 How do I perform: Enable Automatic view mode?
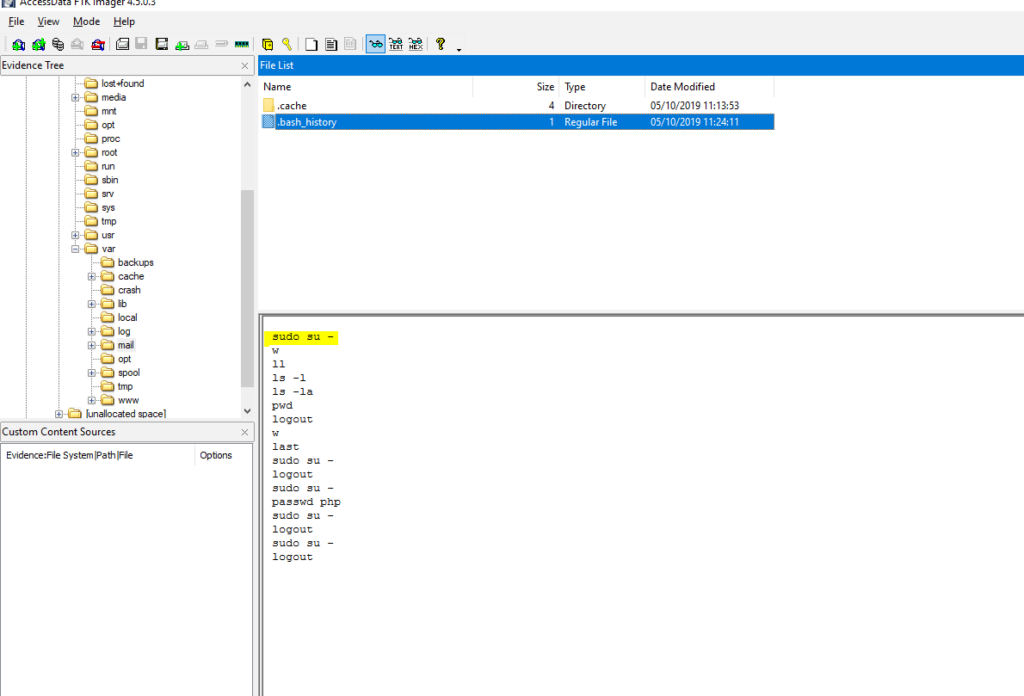(374, 44)
